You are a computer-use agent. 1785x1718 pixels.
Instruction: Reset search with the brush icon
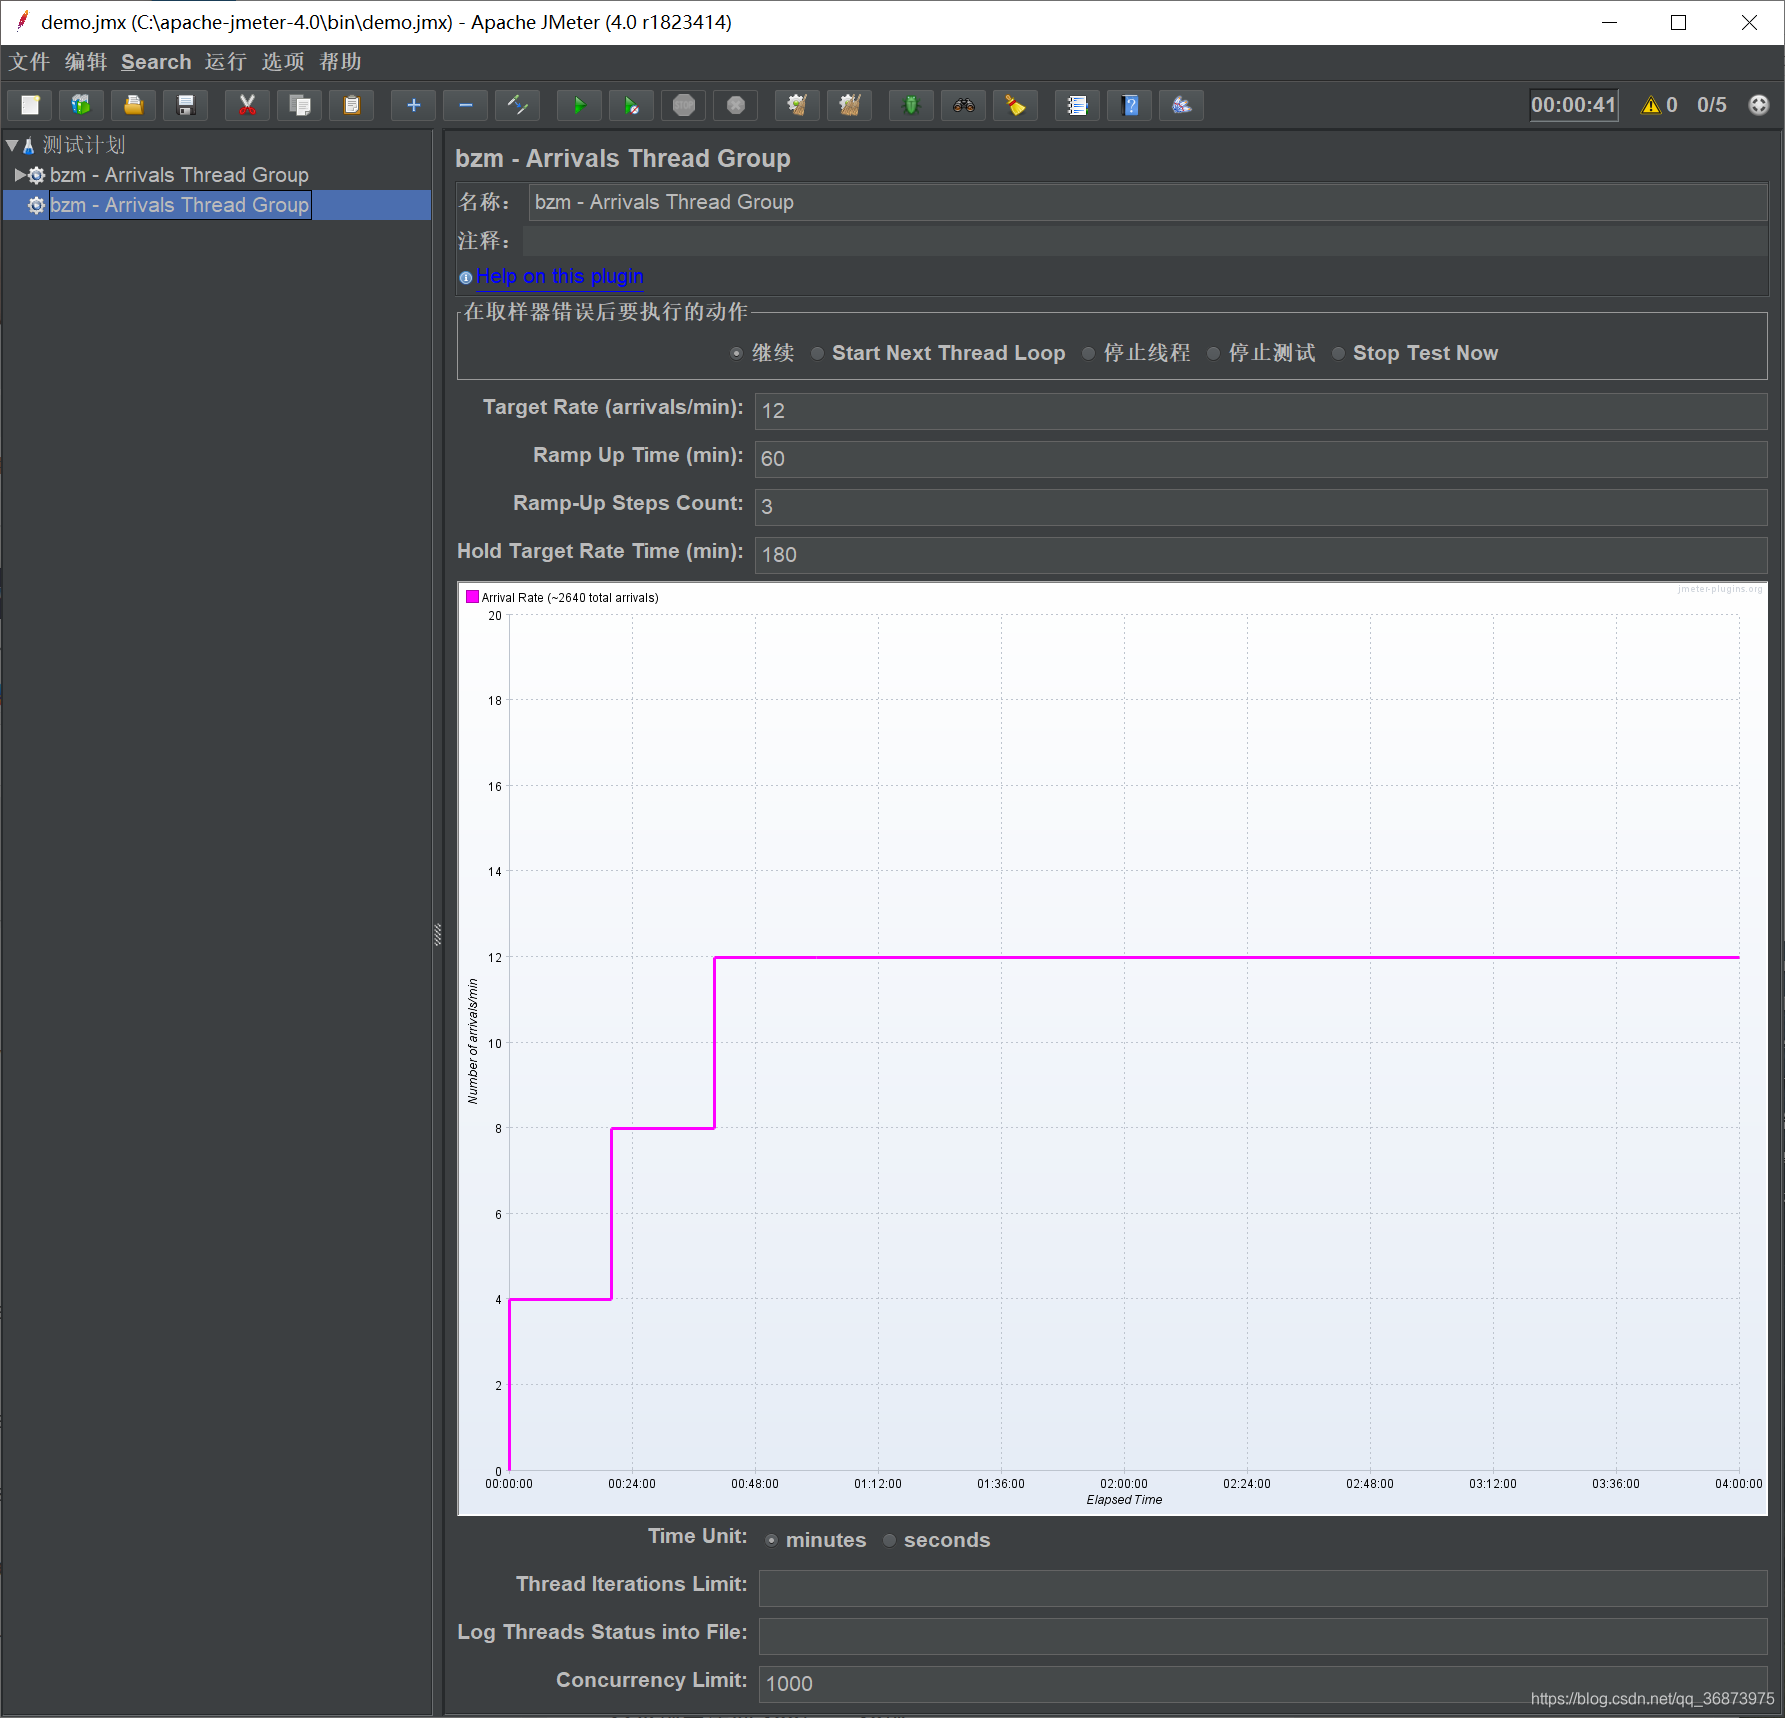pos(1015,105)
